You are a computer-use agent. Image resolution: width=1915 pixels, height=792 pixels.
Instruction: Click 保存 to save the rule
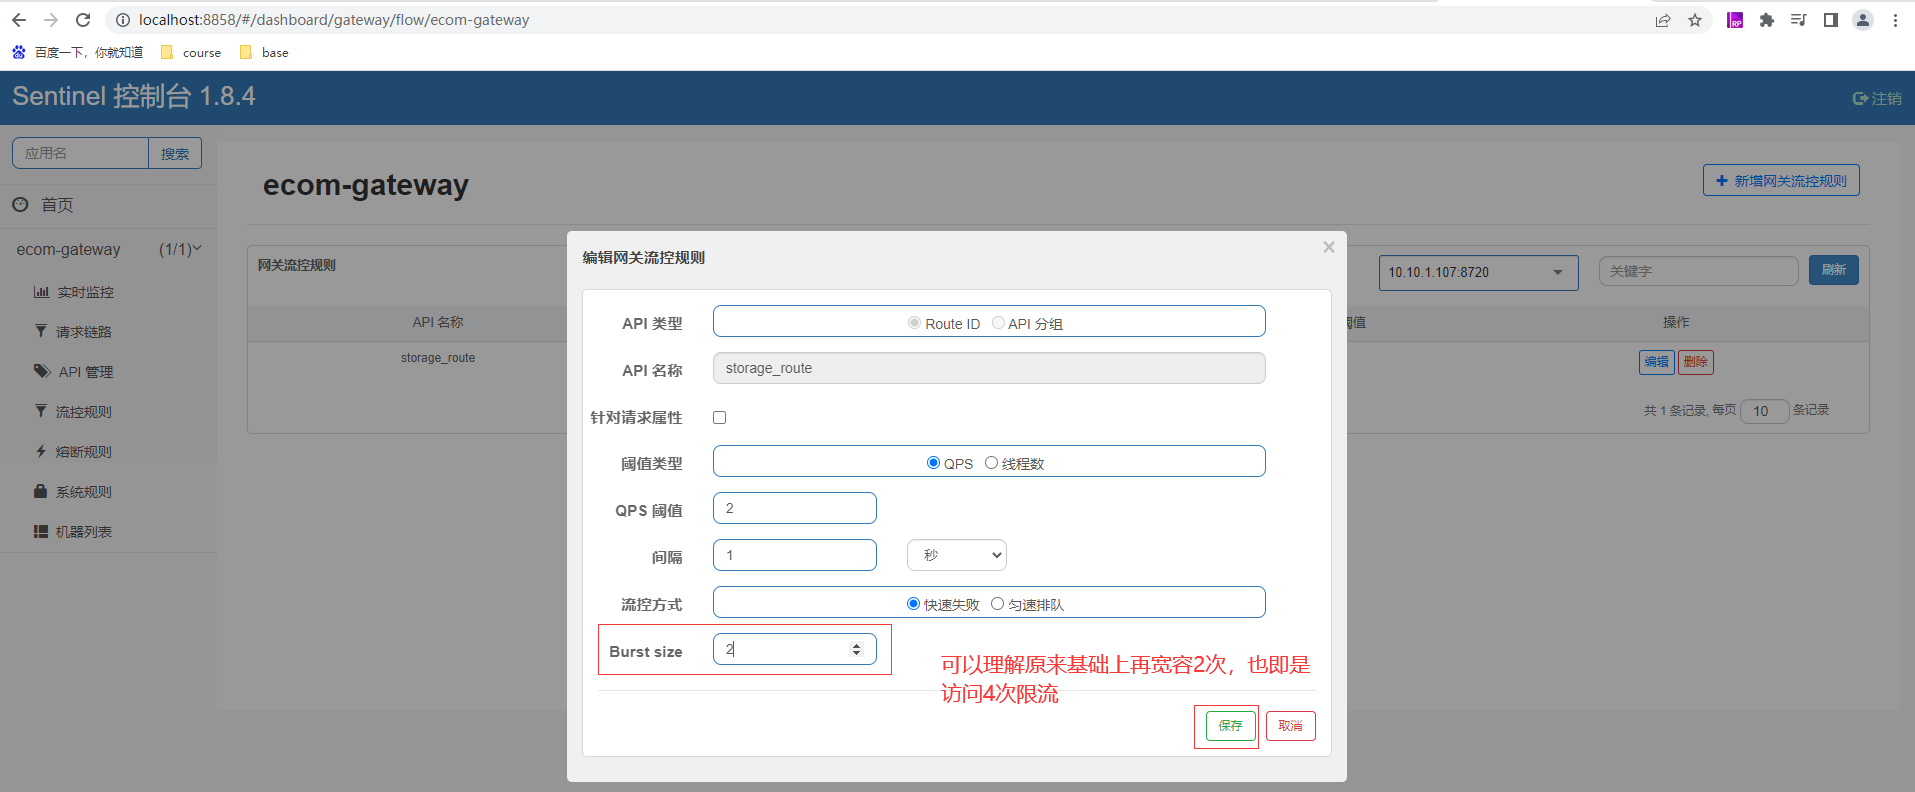tap(1230, 726)
